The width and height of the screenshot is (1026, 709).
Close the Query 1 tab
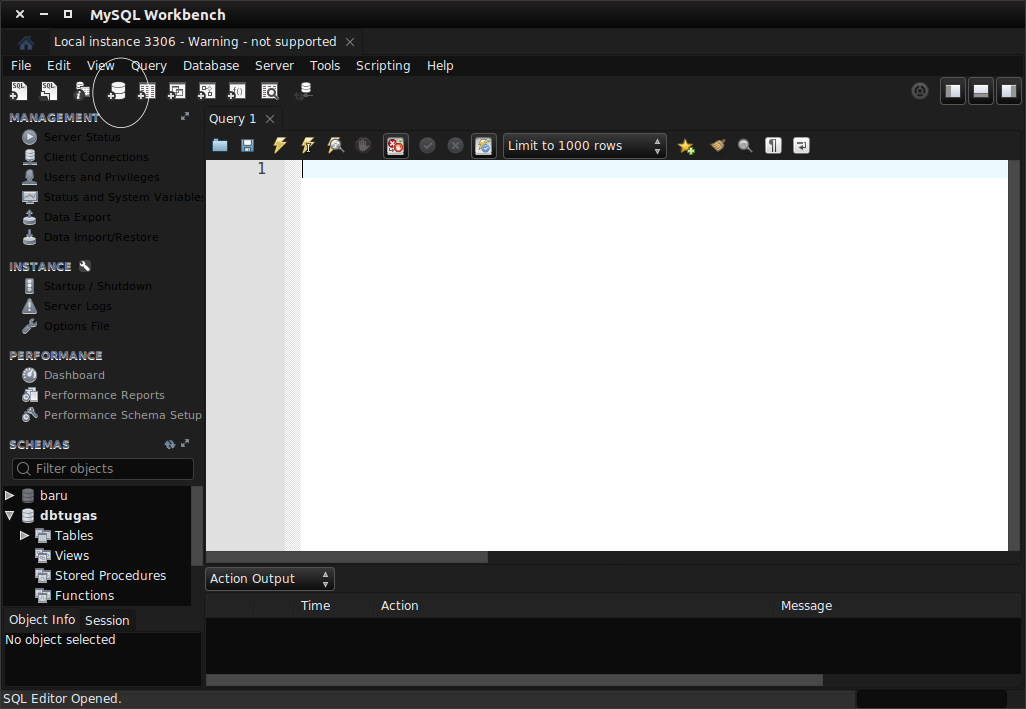tap(270, 119)
